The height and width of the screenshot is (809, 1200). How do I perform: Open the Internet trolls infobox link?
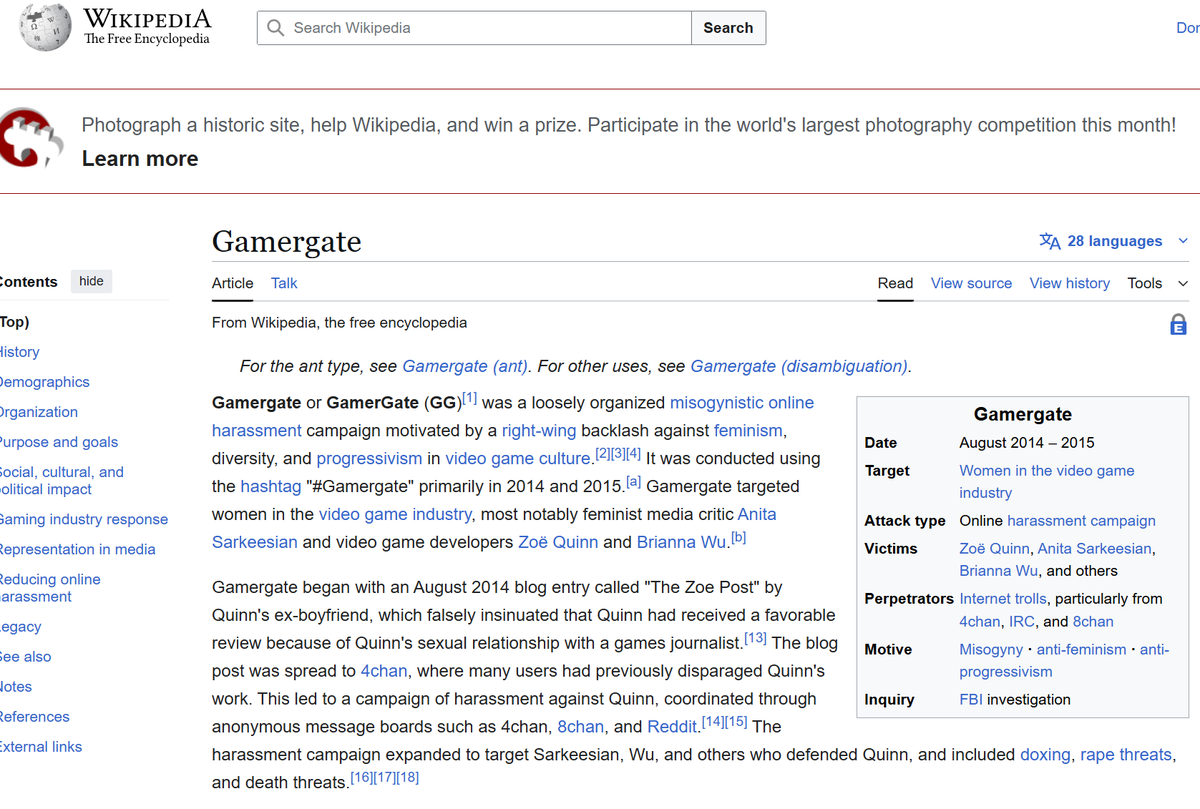click(1003, 598)
